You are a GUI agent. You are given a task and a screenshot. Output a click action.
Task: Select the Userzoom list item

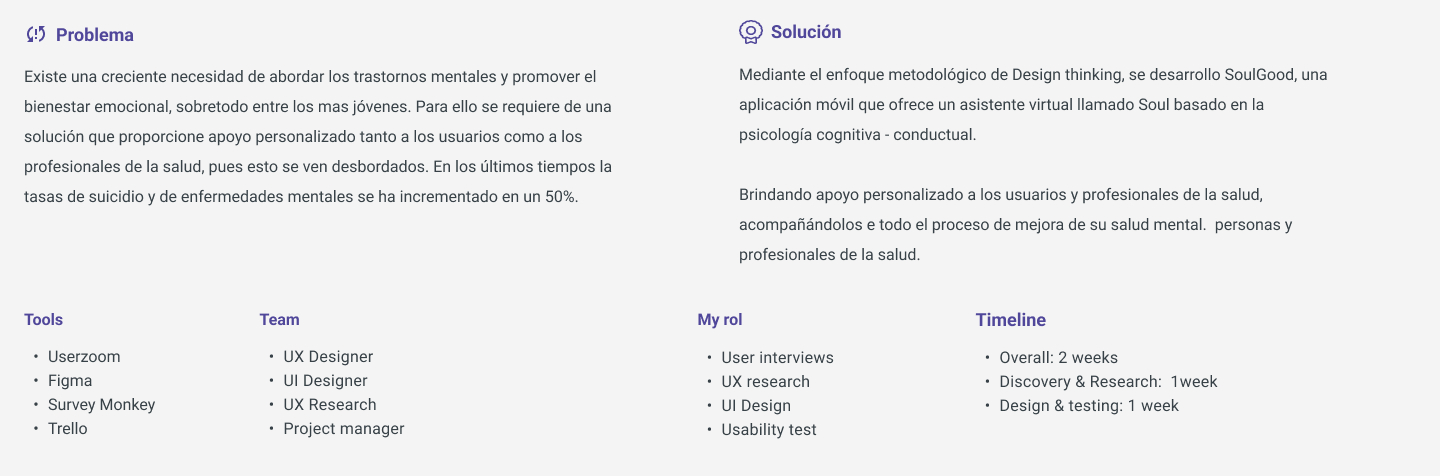(x=84, y=357)
